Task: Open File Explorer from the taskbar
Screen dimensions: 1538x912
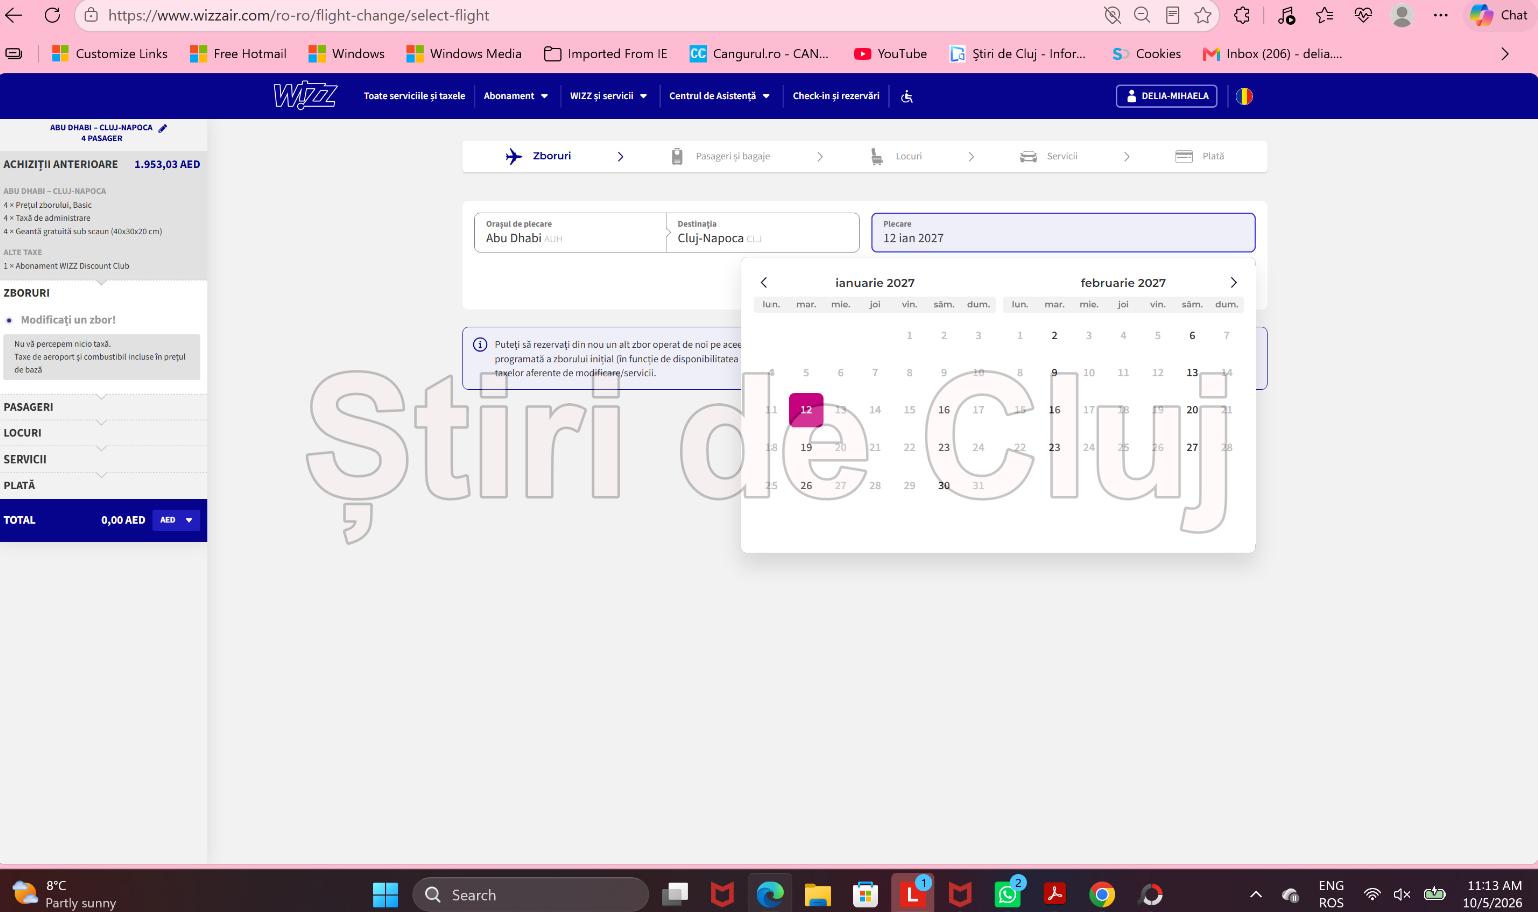Action: pos(817,894)
